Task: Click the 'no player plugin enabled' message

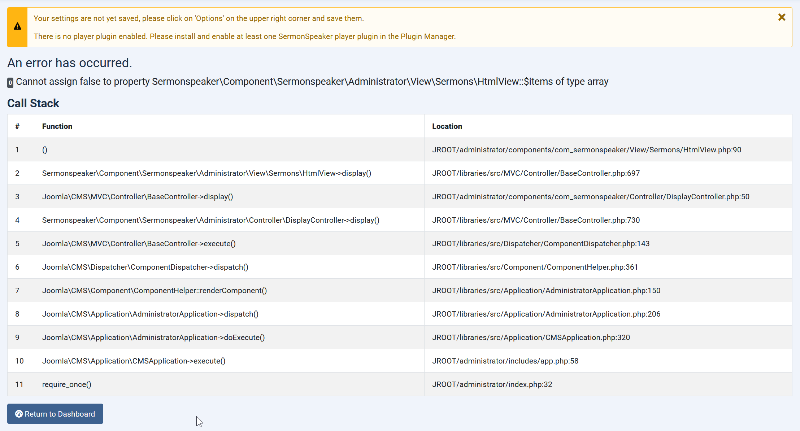Action: [x=244, y=36]
